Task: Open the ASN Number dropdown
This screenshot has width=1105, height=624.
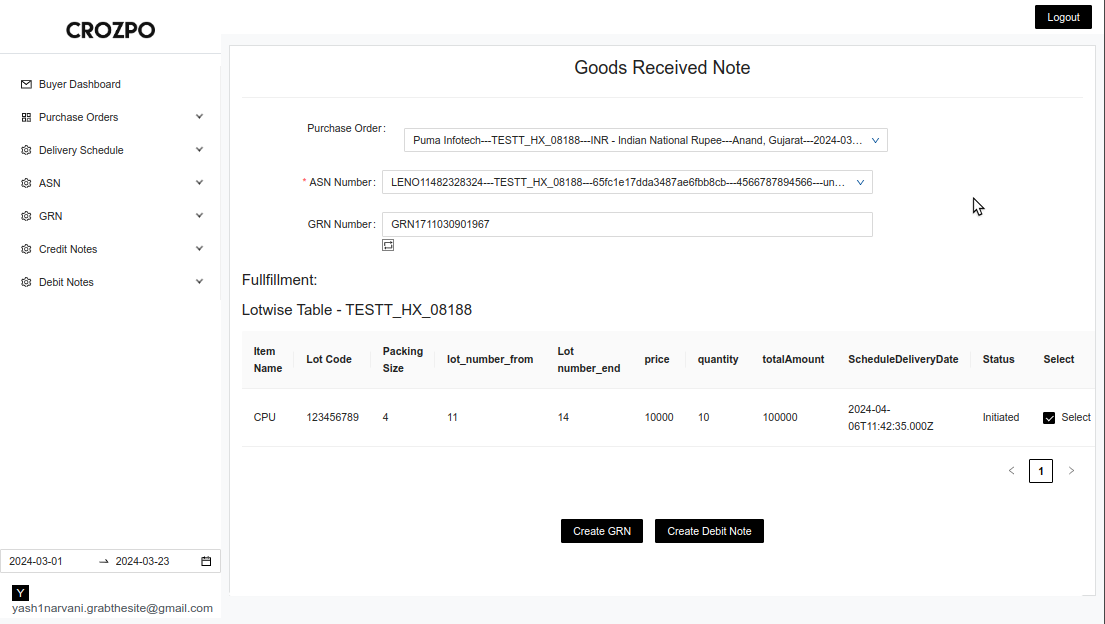Action: coord(627,183)
